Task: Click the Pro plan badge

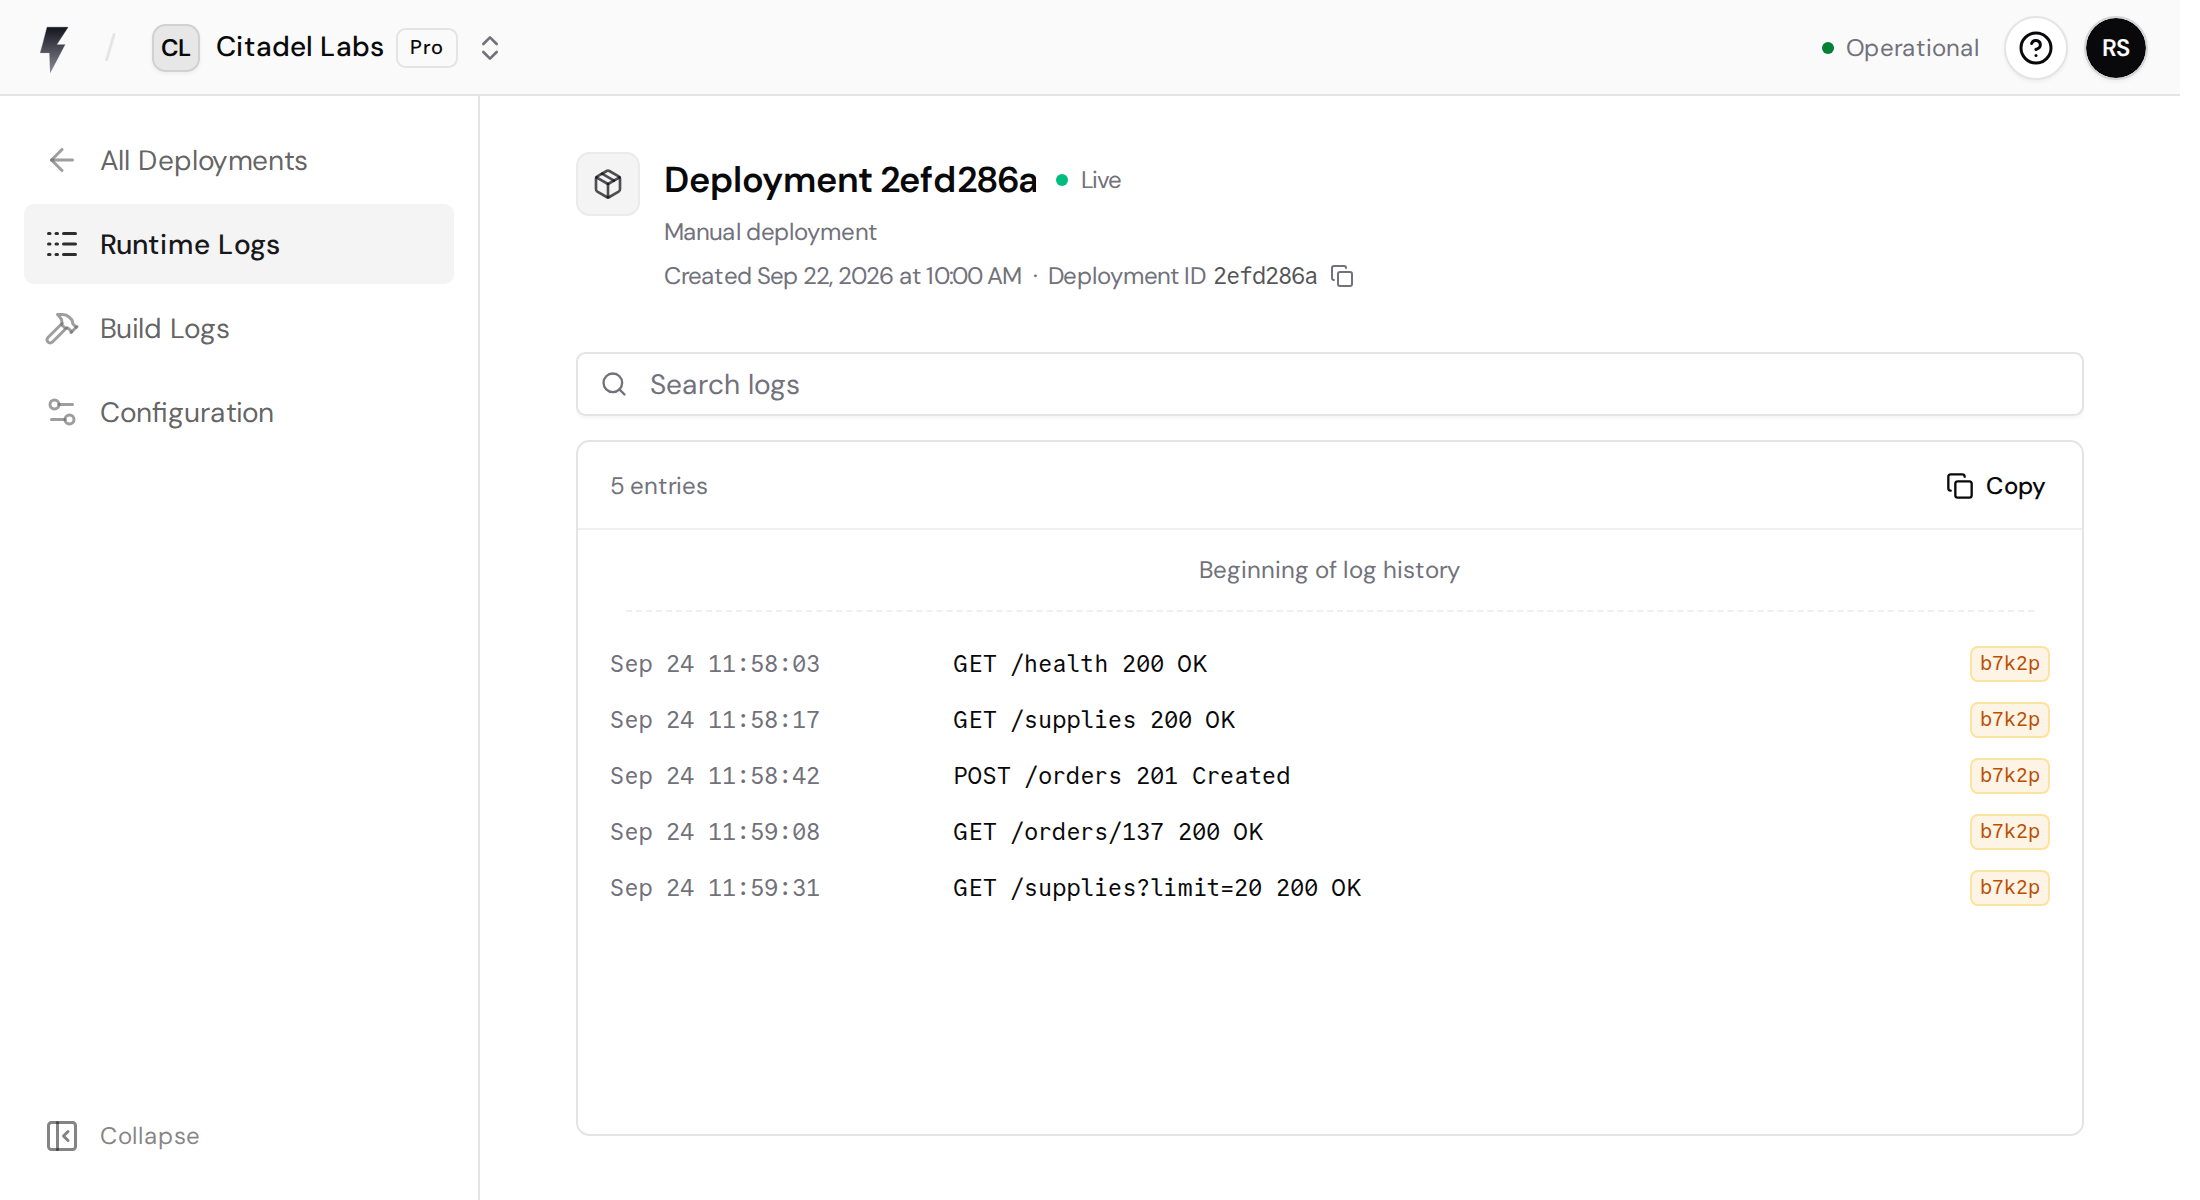Action: [x=427, y=48]
